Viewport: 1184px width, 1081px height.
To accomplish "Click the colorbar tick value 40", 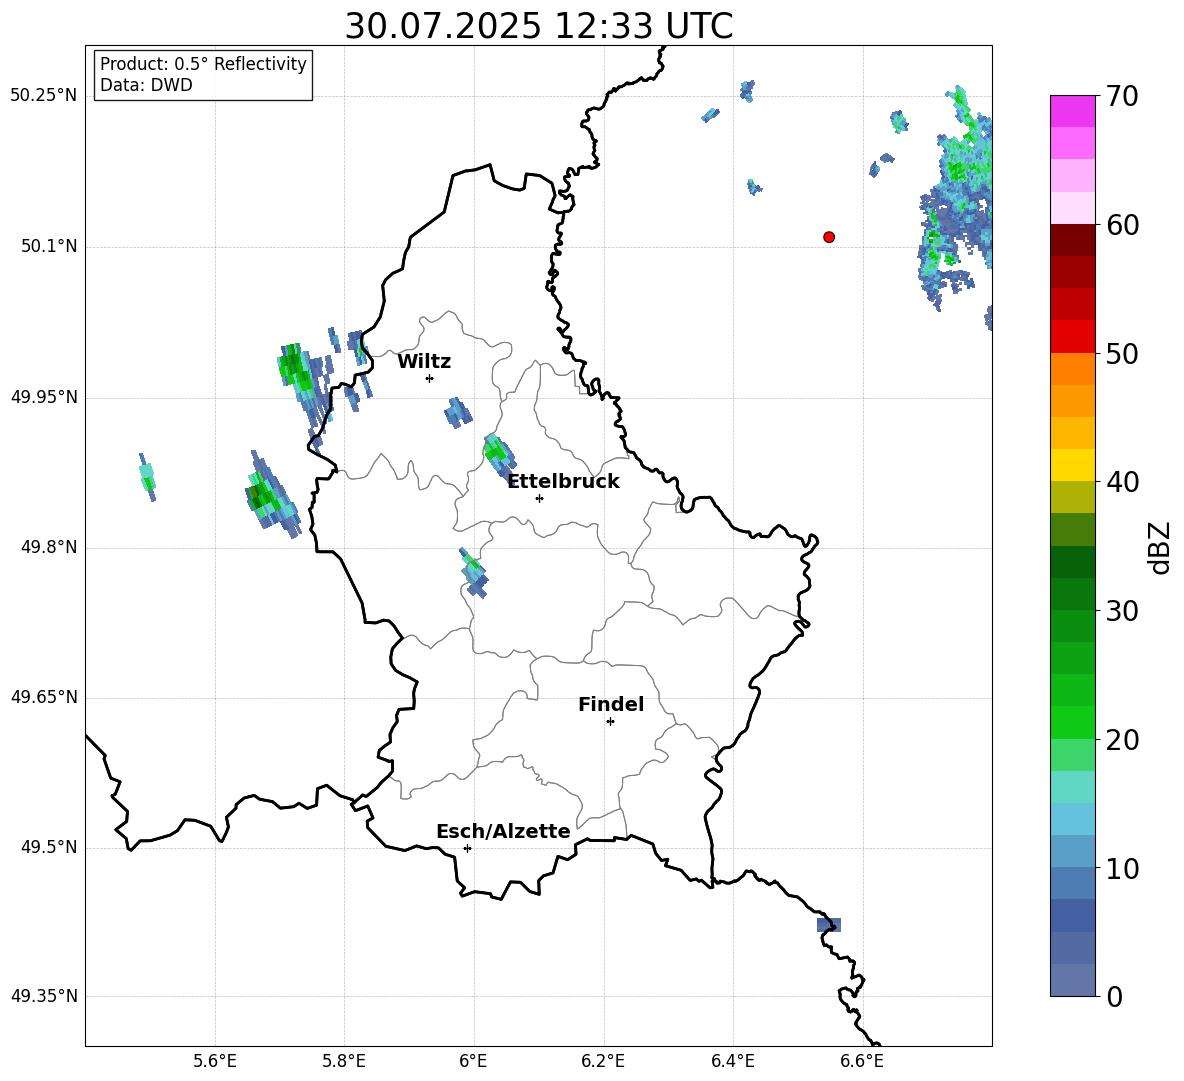I will pos(1121,482).
